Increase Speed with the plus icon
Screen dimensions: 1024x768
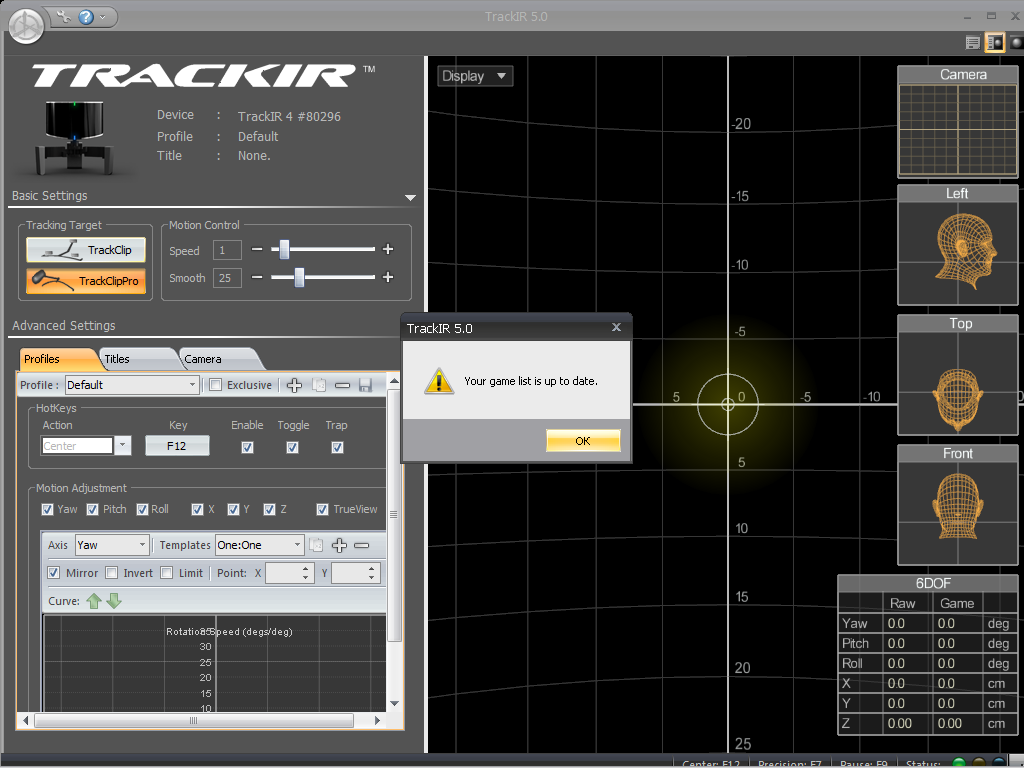point(388,249)
